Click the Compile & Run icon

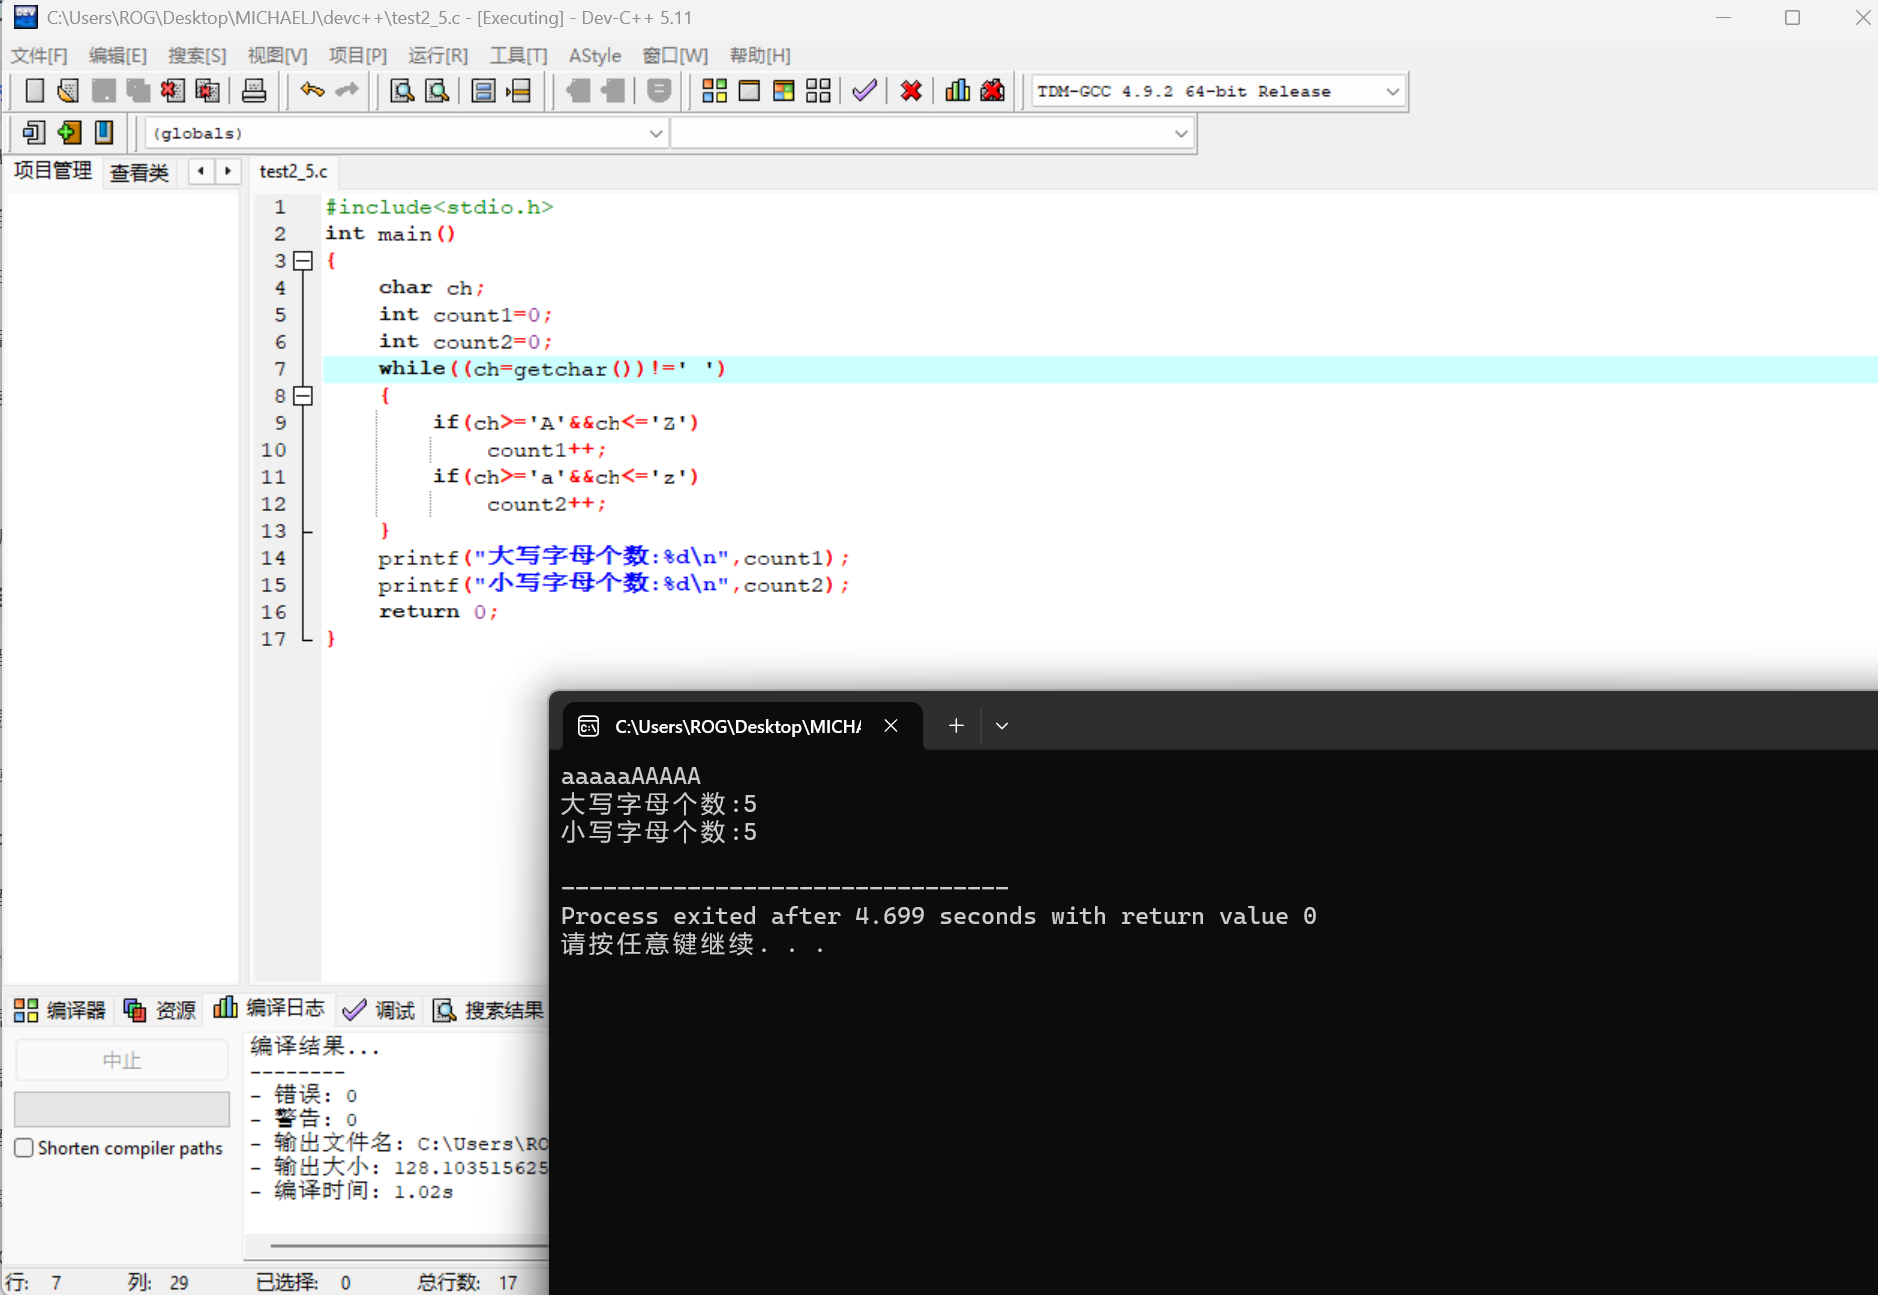point(784,91)
